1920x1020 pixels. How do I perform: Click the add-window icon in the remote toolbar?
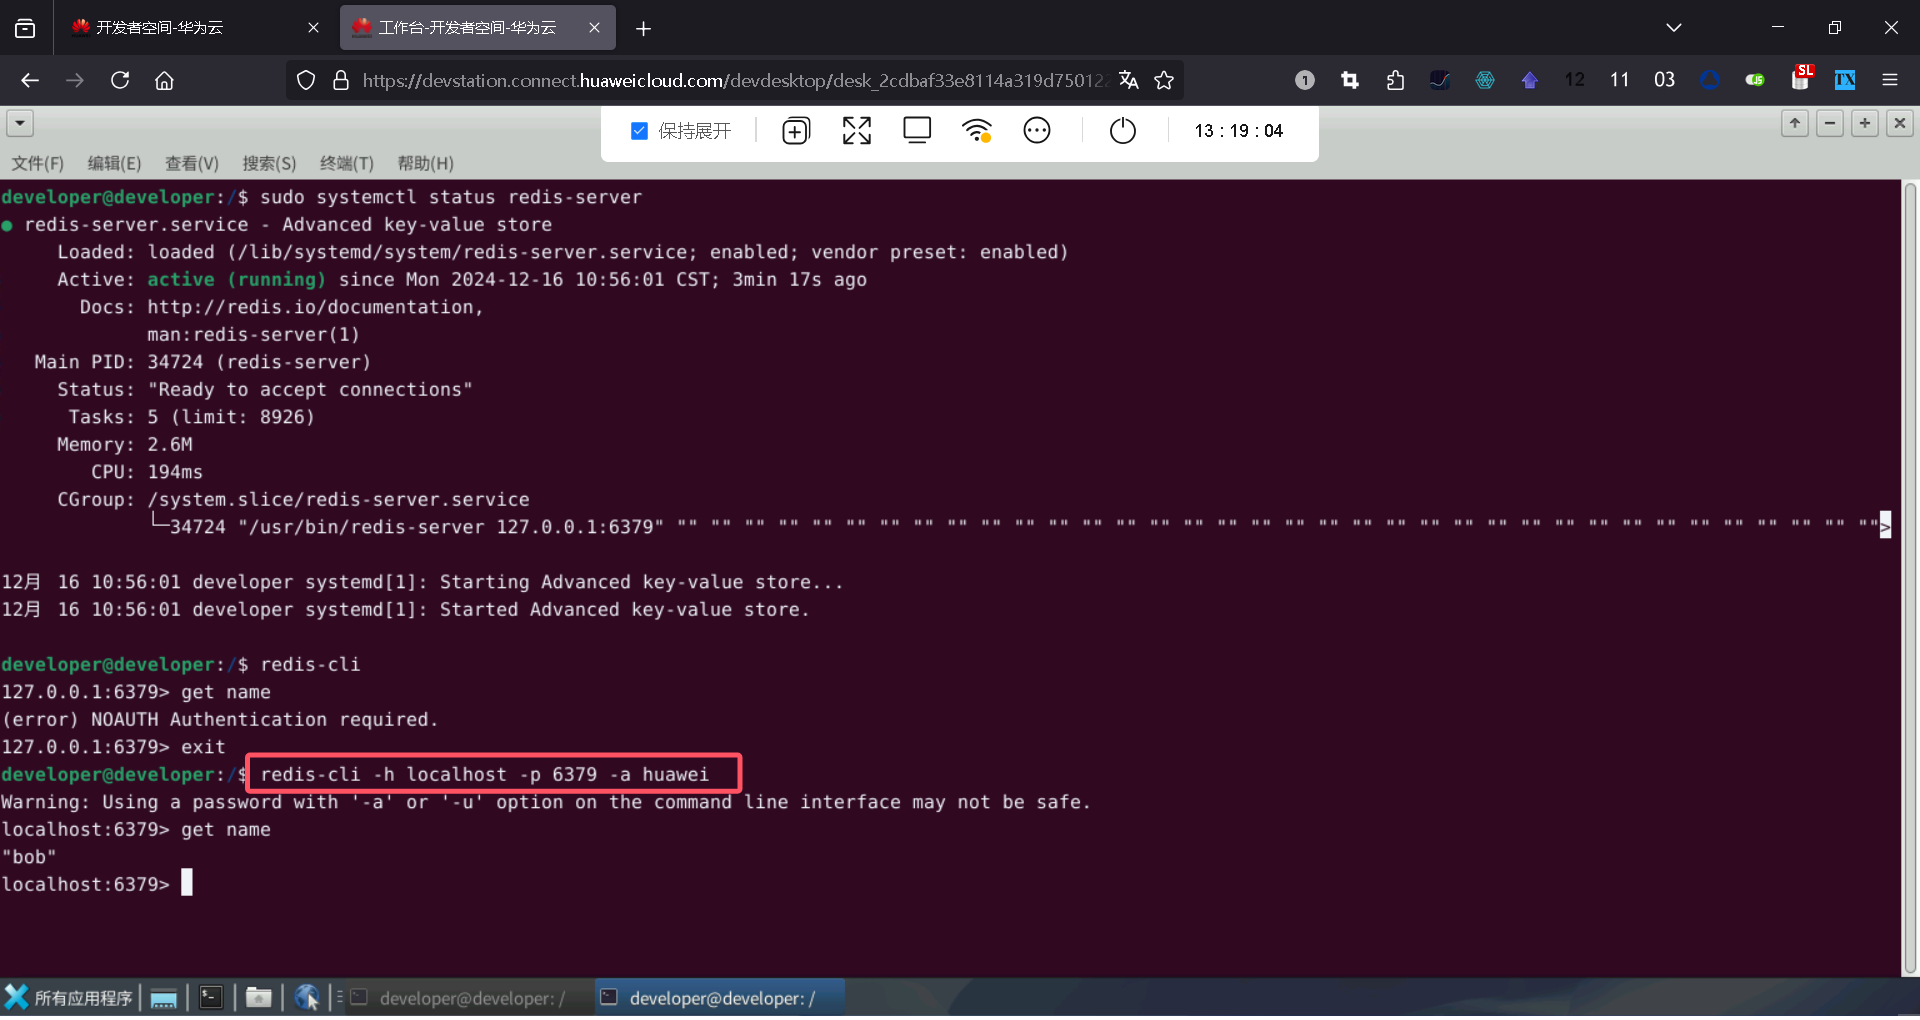[796, 131]
